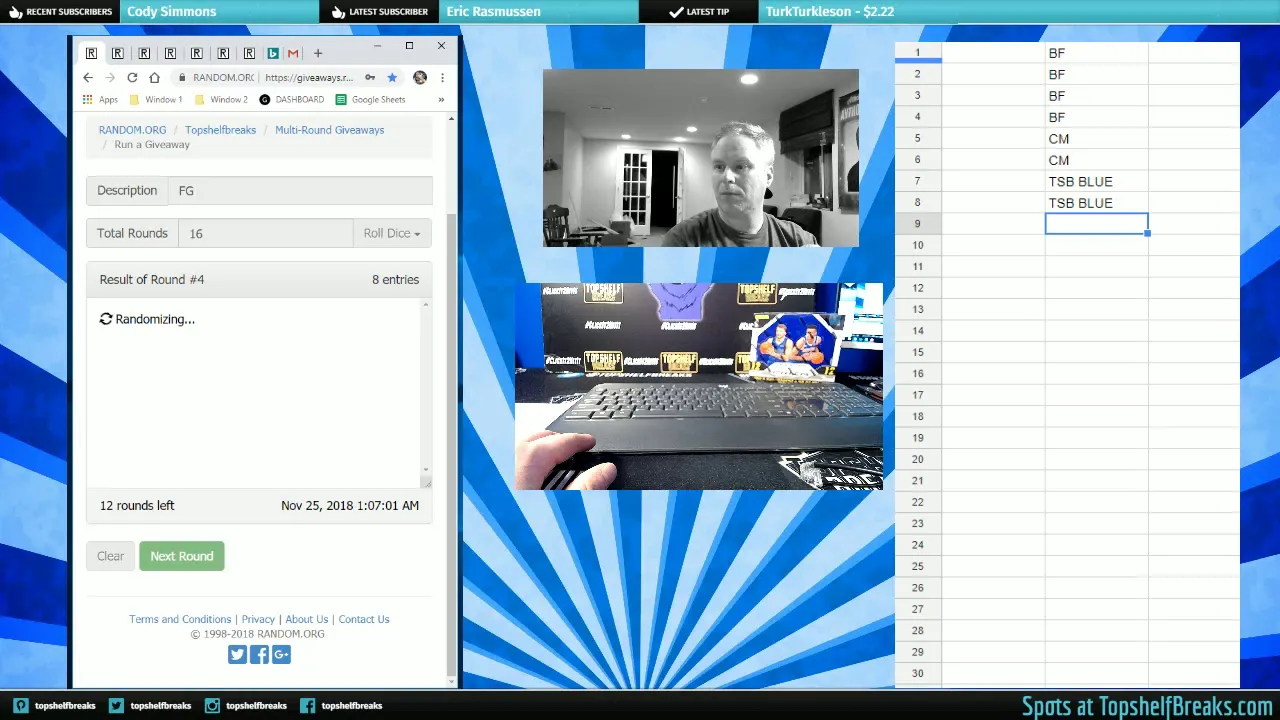1280x720 pixels.
Task: Click 'TurkTurkleson - $2.22' latest tip
Action: tap(830, 12)
